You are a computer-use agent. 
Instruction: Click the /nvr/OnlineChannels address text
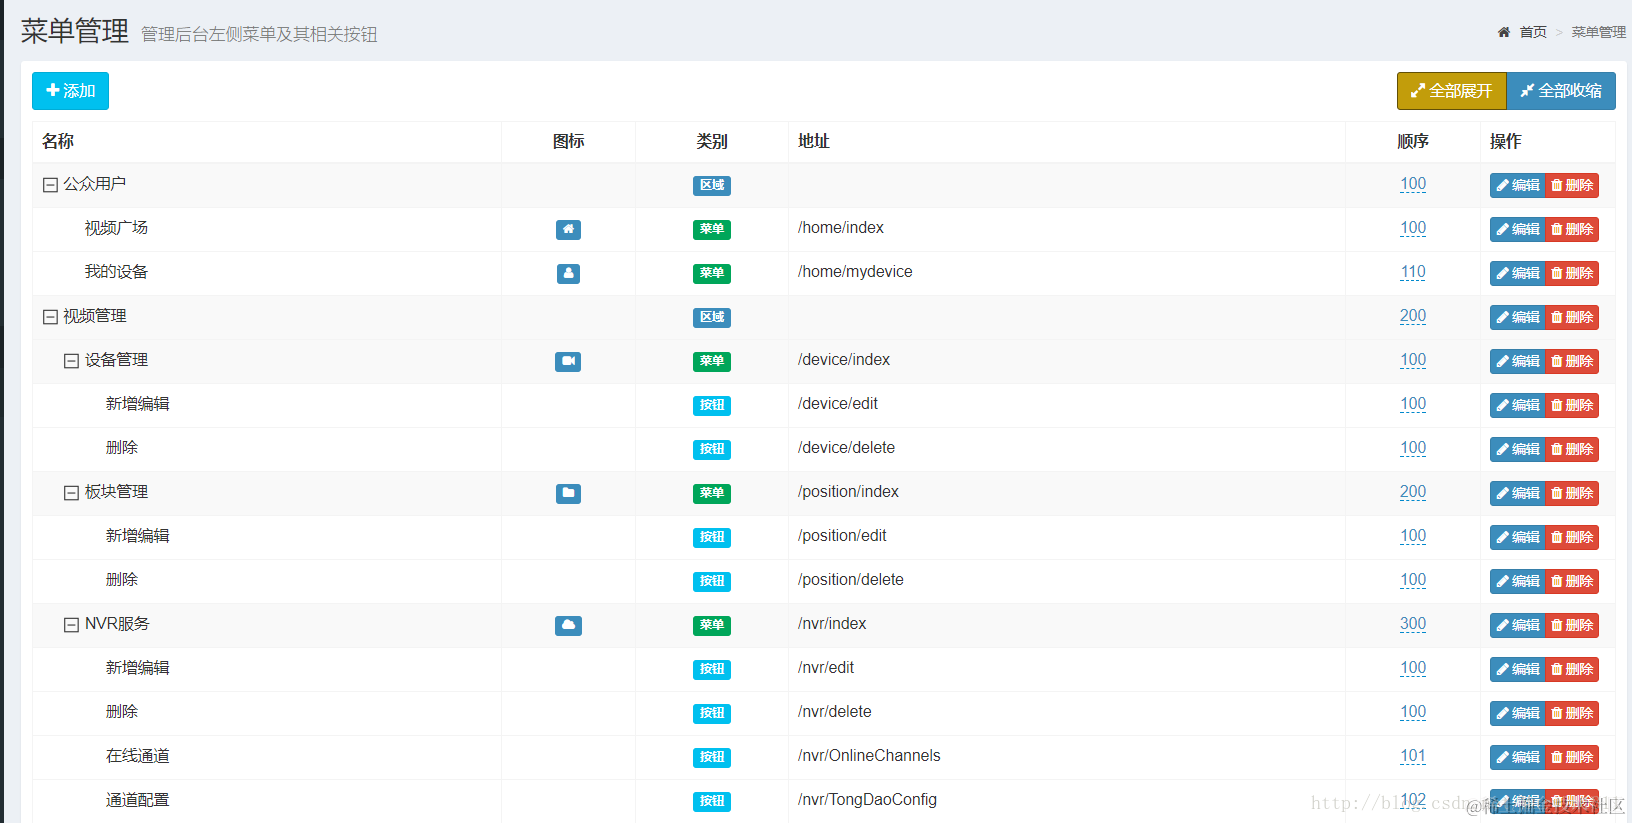click(x=869, y=756)
